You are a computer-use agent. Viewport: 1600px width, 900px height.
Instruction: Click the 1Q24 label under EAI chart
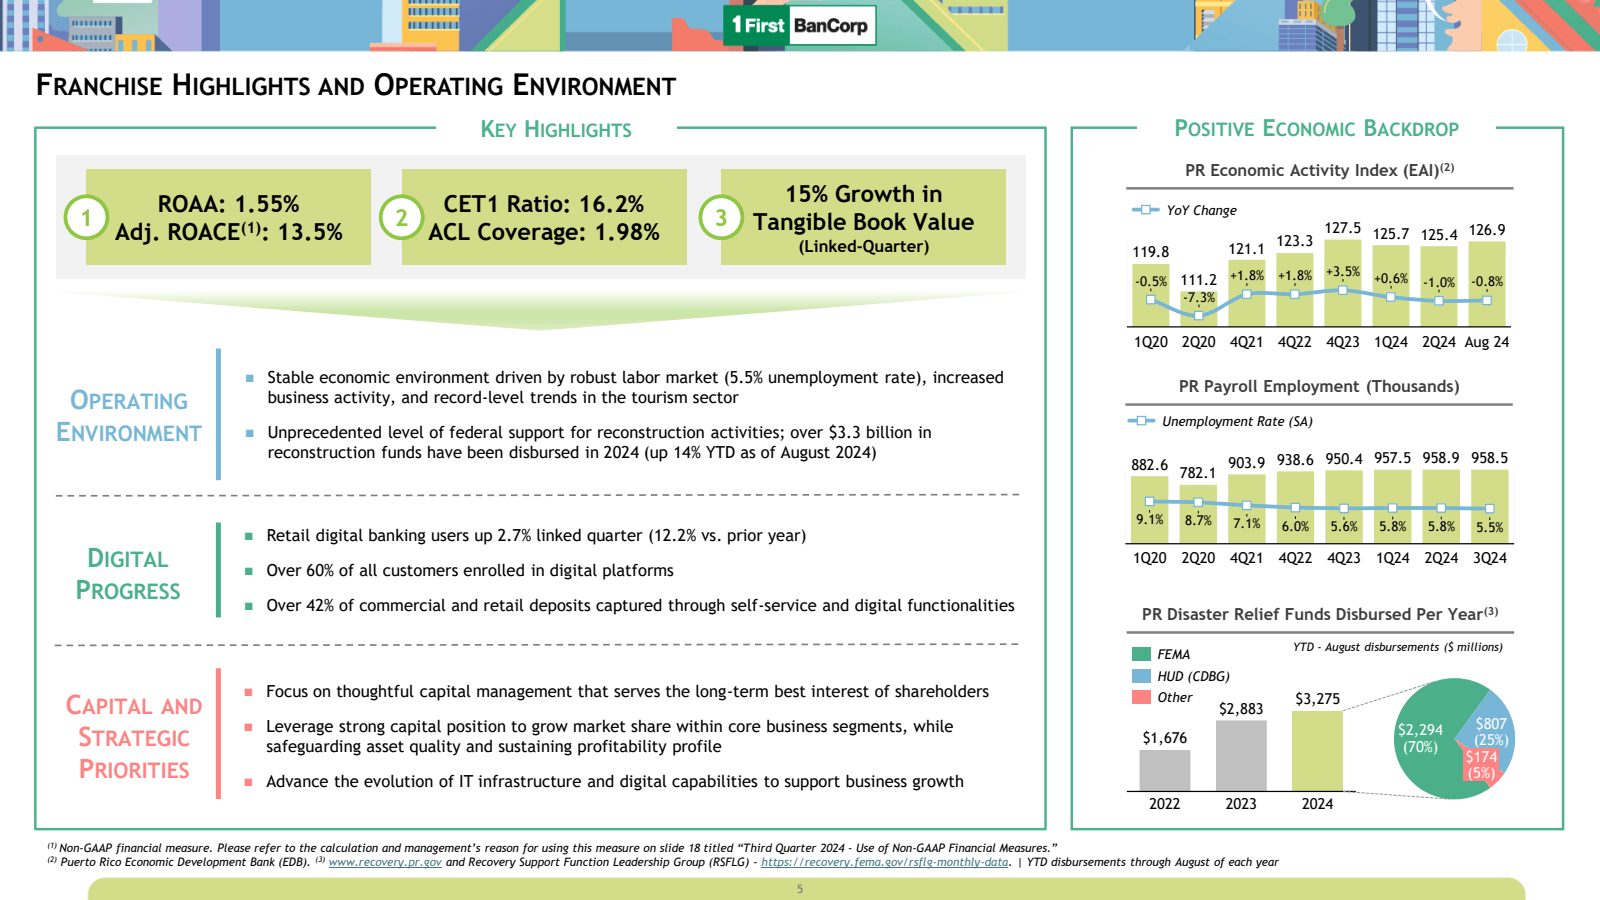pyautogui.click(x=1390, y=342)
